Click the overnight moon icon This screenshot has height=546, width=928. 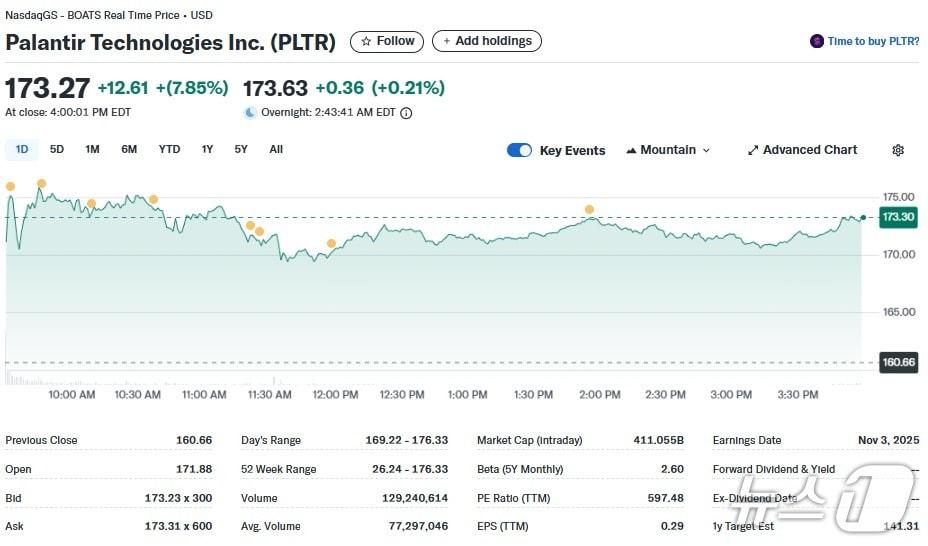point(250,113)
